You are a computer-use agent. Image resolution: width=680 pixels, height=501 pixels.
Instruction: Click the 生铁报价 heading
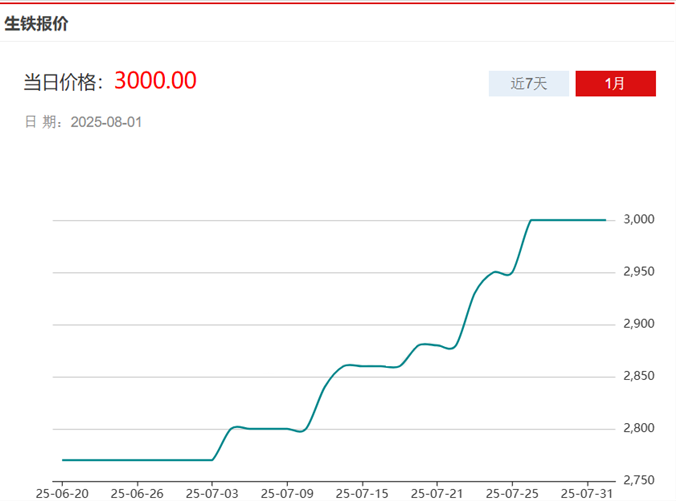point(36,23)
